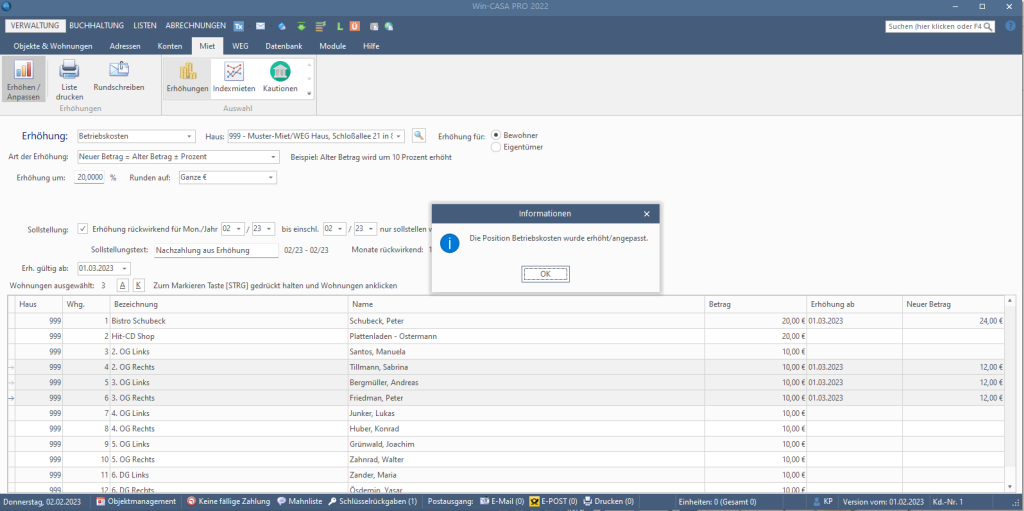Click the Bezeichnung column header

click(x=229, y=305)
